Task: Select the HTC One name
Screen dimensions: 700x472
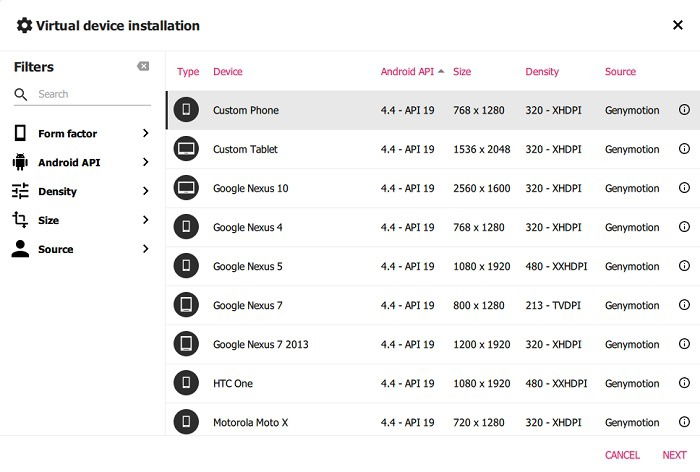Action: pos(233,384)
